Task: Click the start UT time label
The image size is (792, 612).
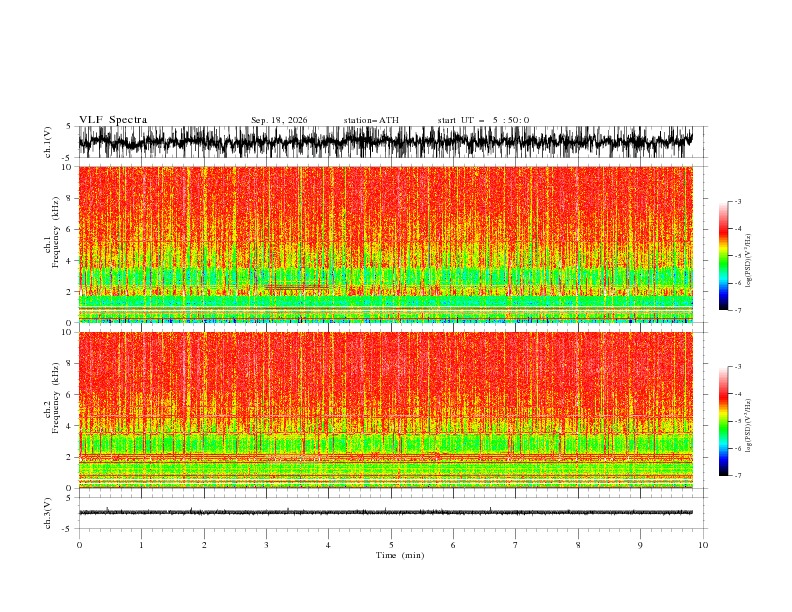Action: pos(483,120)
